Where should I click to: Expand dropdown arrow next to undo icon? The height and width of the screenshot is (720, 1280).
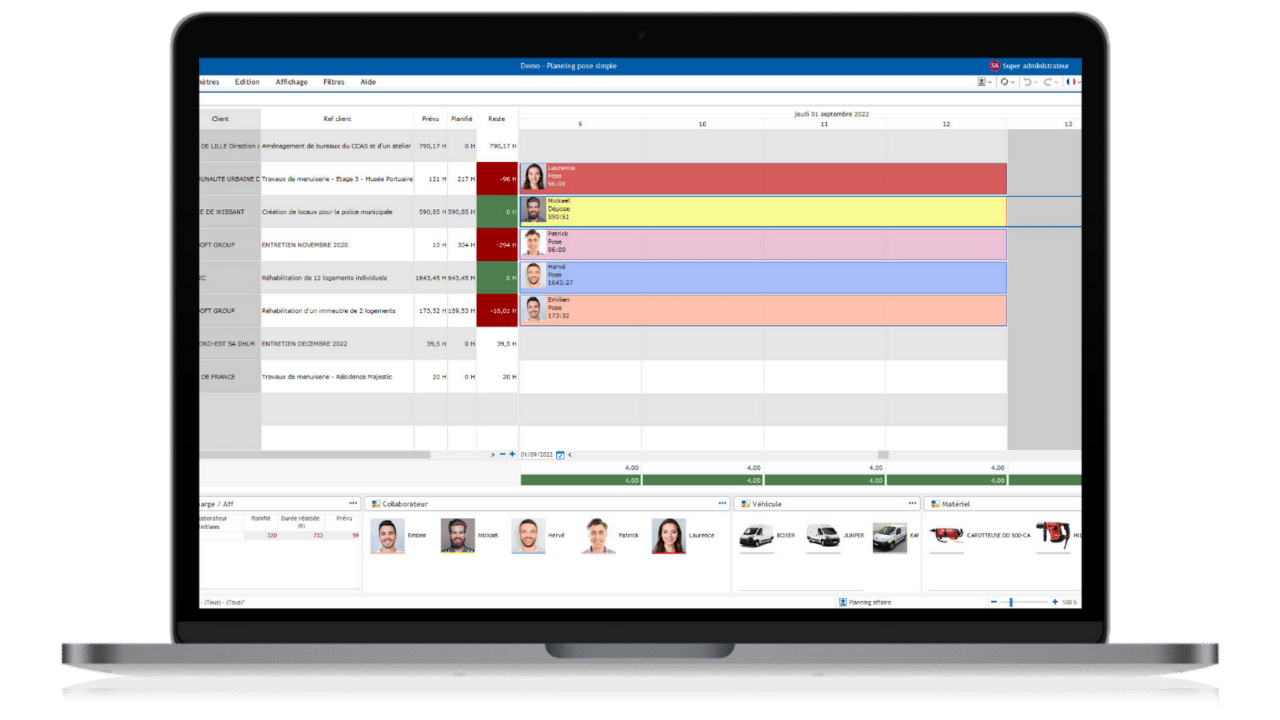click(1036, 82)
